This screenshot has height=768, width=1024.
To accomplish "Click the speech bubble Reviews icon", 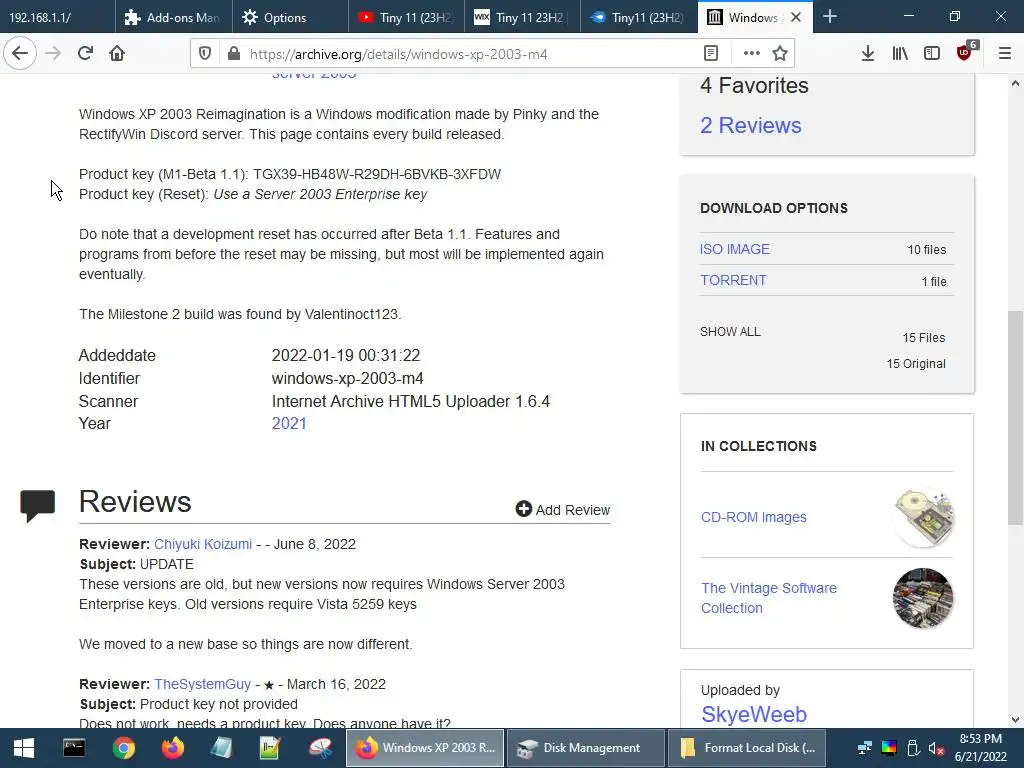I will click(x=37, y=505).
